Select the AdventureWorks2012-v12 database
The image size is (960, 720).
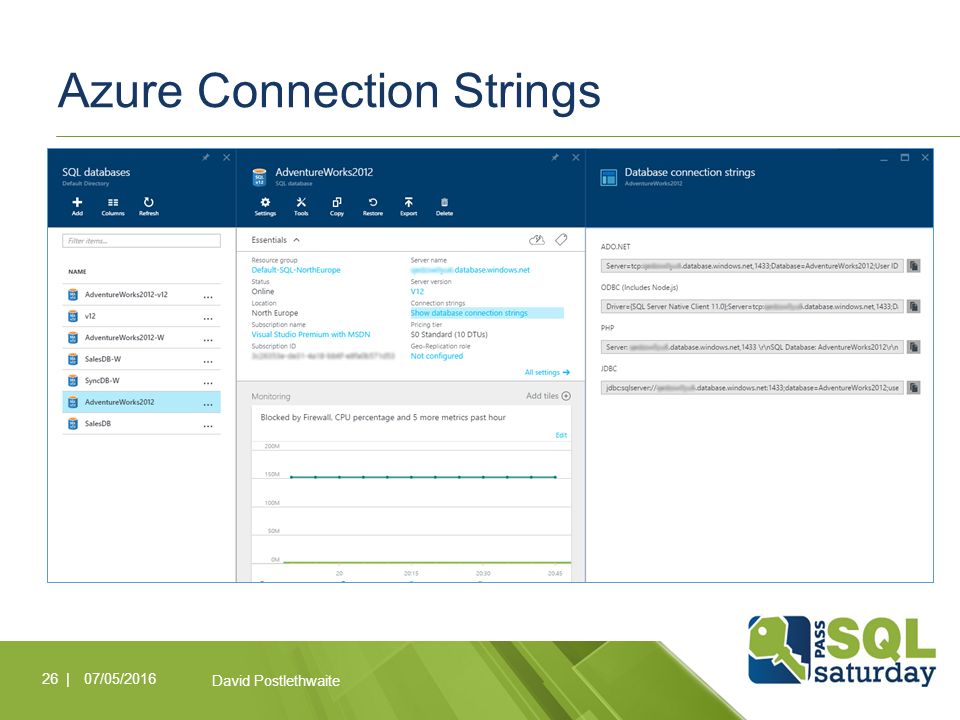(141, 294)
